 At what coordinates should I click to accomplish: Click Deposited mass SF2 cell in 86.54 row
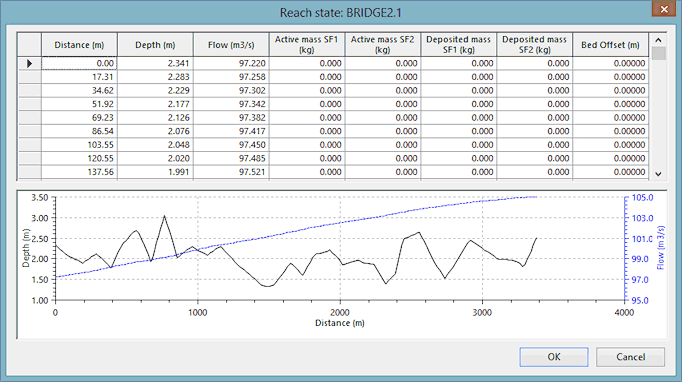[535, 131]
